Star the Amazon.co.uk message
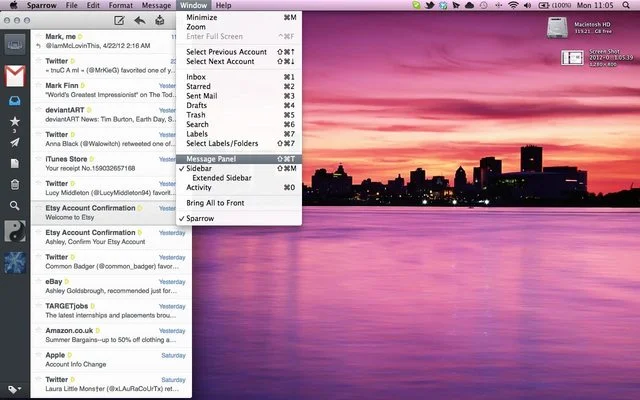The width and height of the screenshot is (640, 400). tap(38, 330)
